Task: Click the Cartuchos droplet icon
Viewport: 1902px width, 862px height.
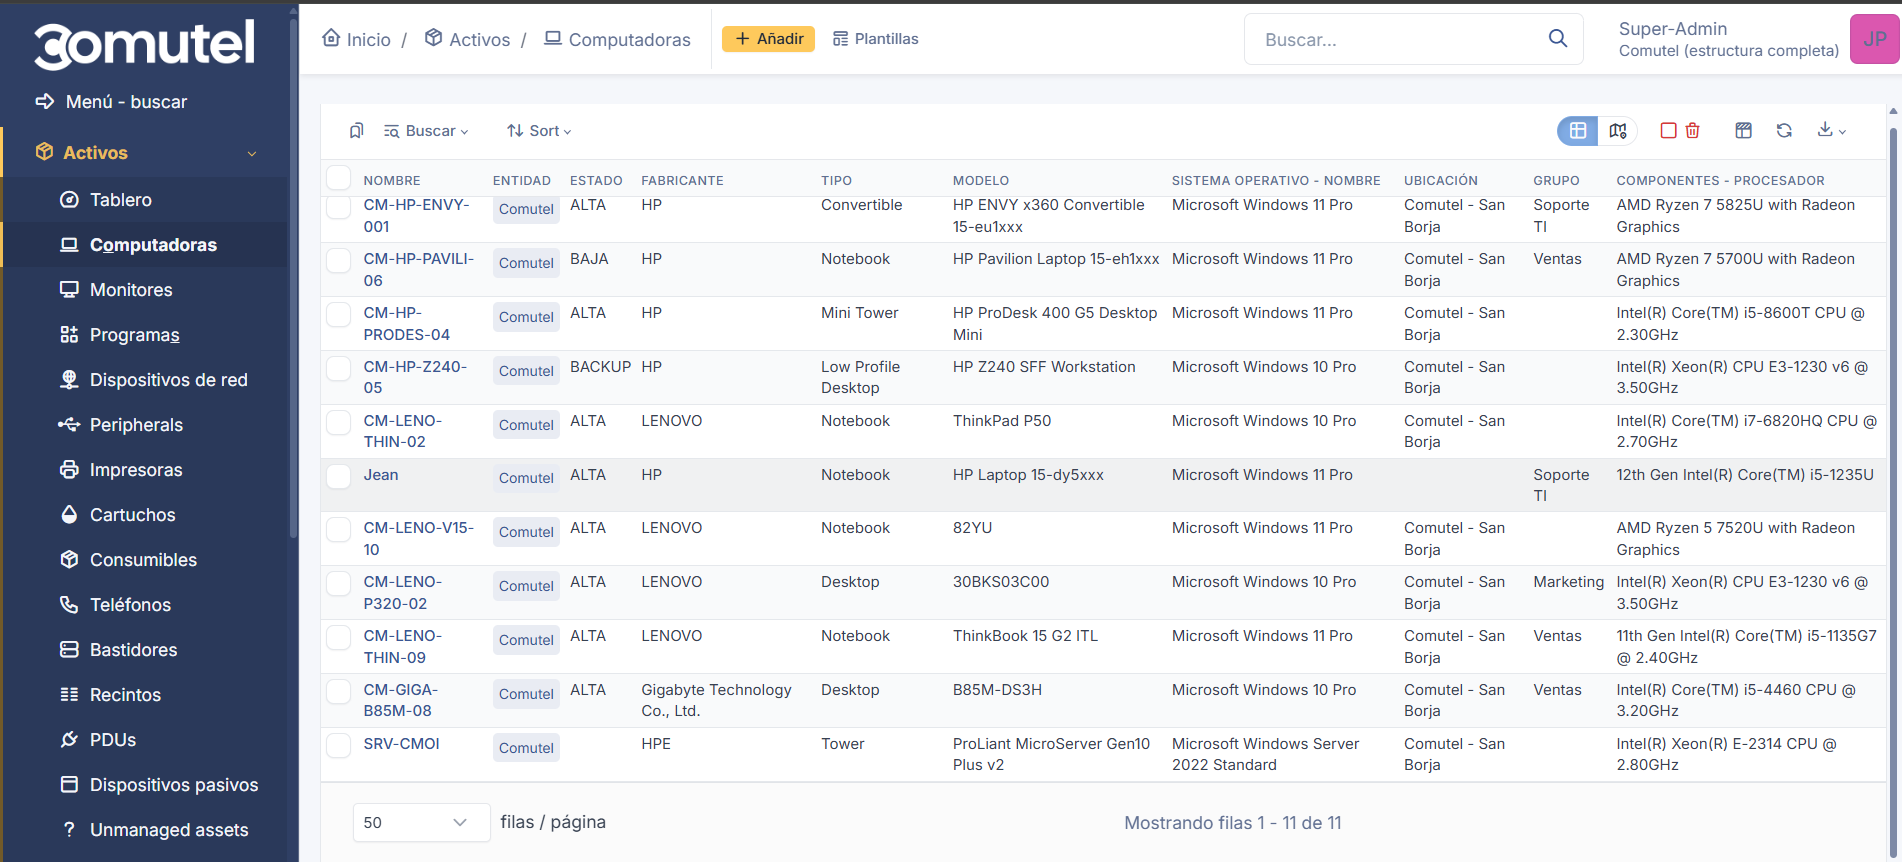Action: (x=69, y=515)
